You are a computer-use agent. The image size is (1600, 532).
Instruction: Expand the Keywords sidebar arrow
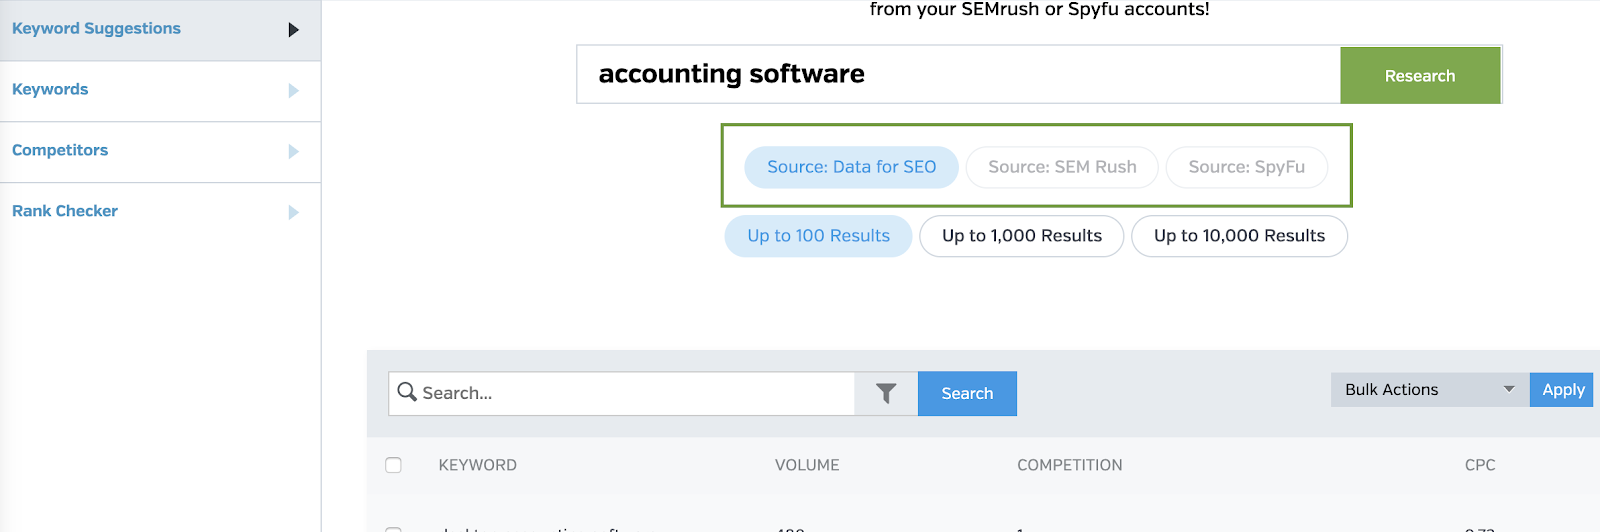click(293, 91)
